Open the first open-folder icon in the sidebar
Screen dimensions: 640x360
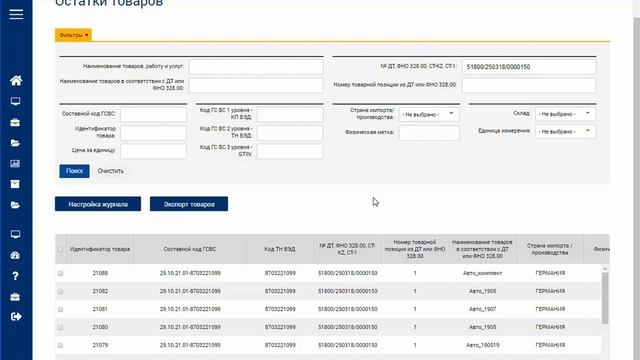pyautogui.click(x=15, y=143)
